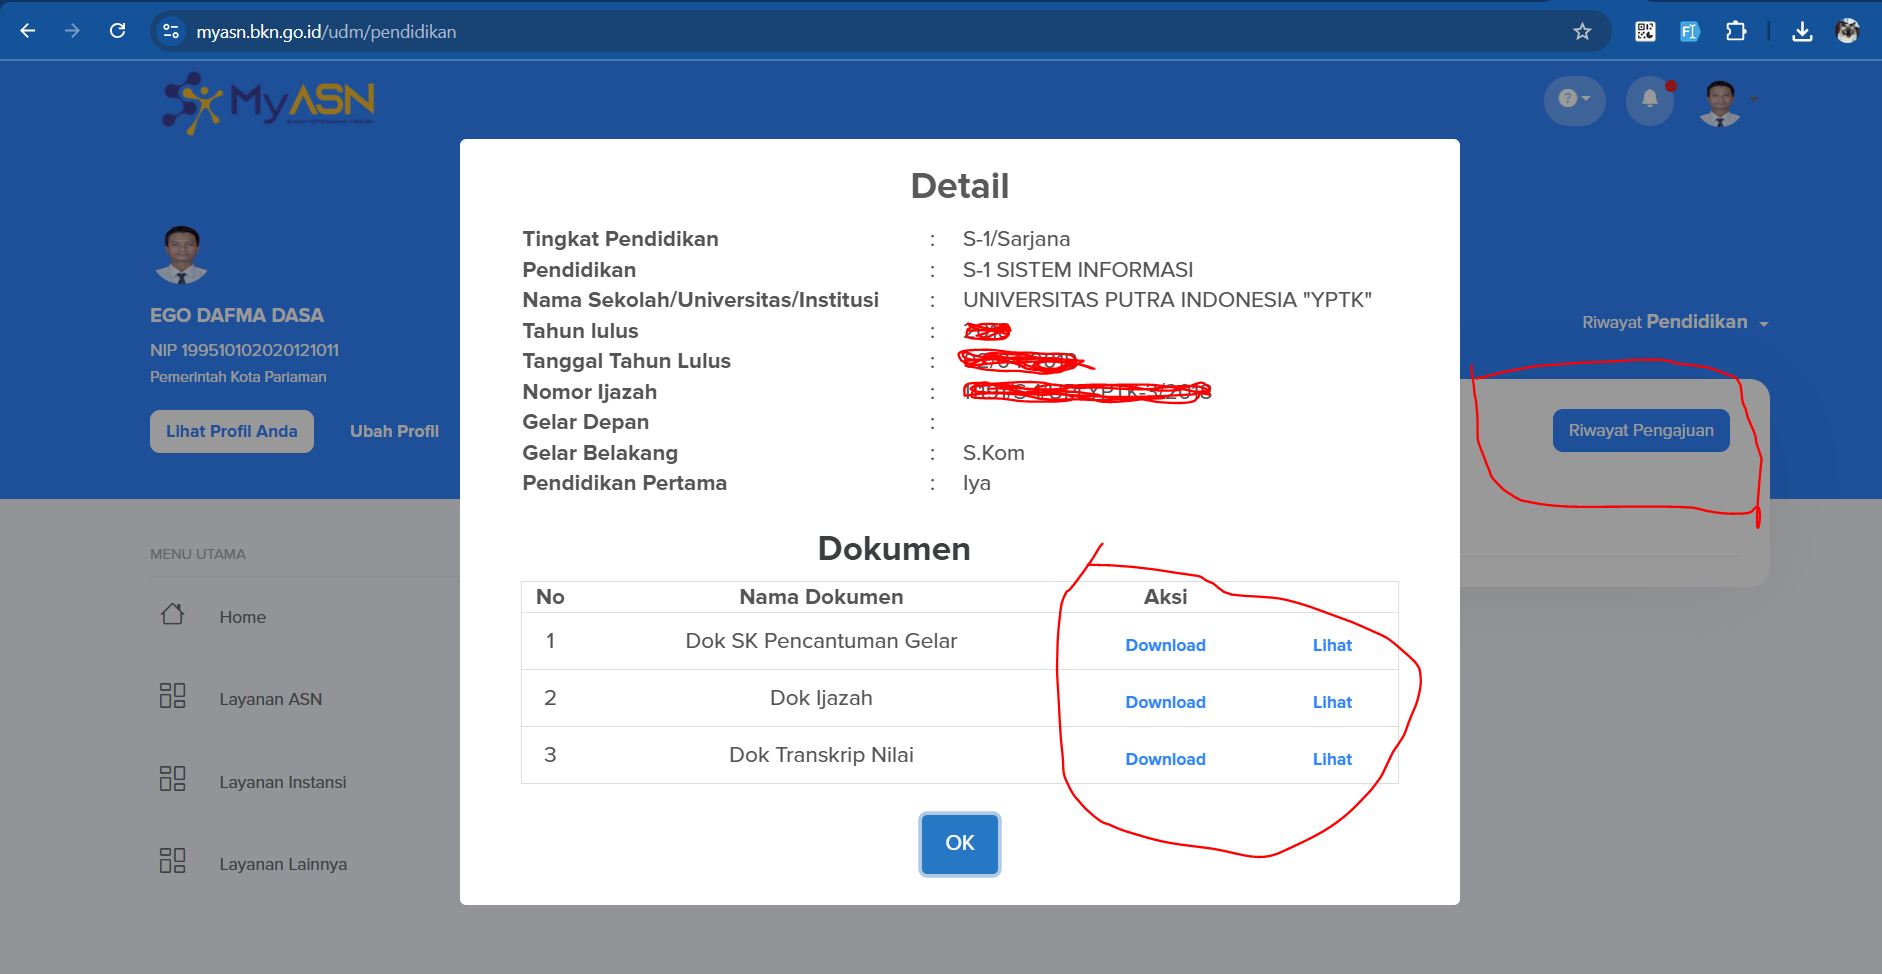Screen dimensions: 1882x974
Task: Expand the help question-mark dropdown
Action: pos(1574,99)
